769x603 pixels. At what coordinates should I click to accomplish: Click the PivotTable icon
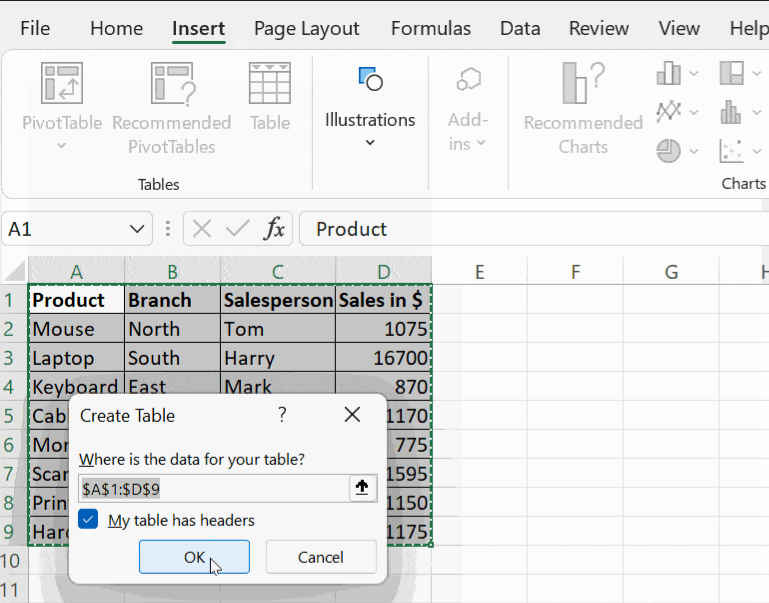pyautogui.click(x=62, y=85)
